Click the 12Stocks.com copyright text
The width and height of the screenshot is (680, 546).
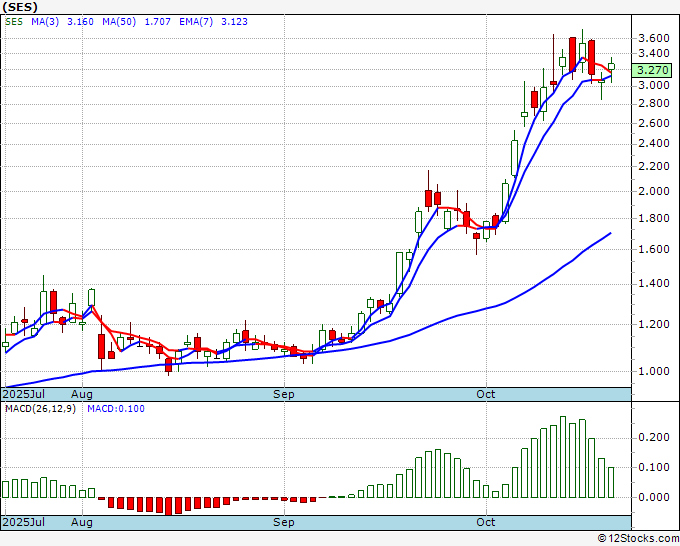638,539
